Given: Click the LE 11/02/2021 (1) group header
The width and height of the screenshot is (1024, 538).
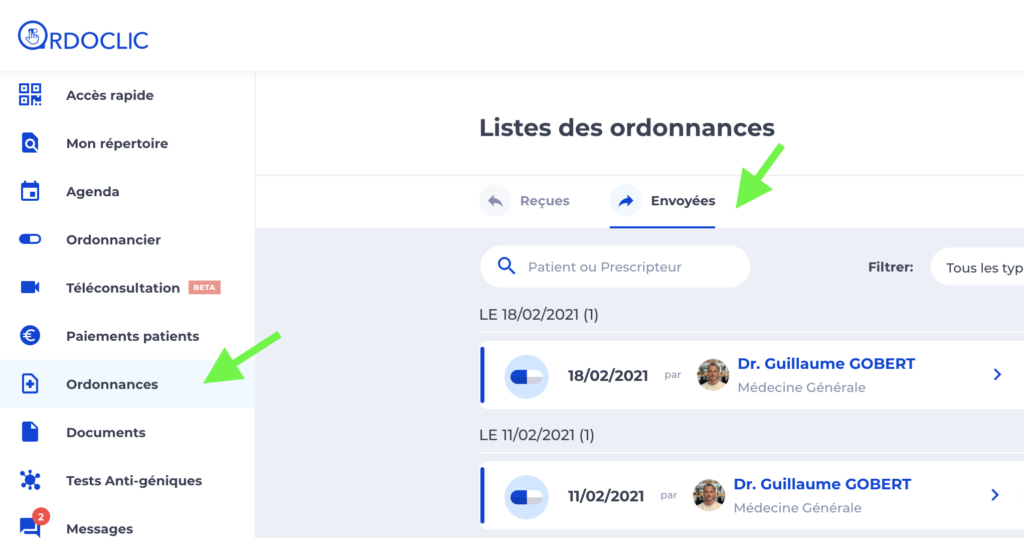Looking at the screenshot, I should click(537, 435).
